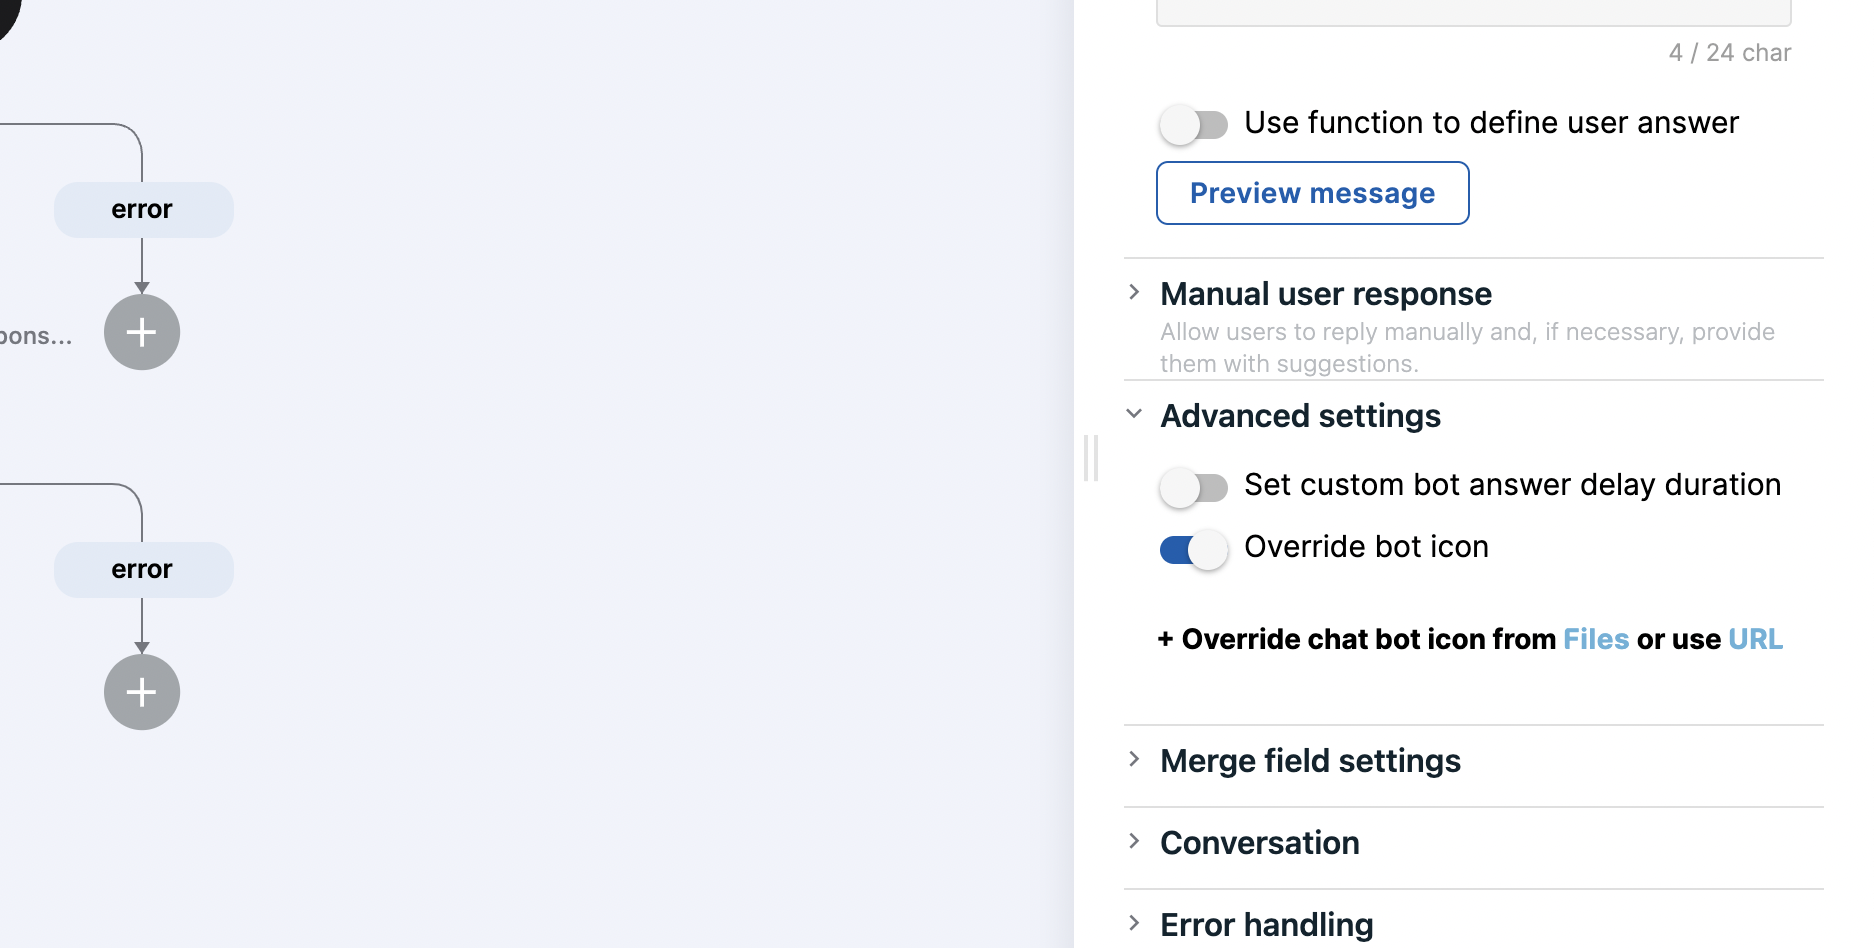
Task: Click the Preview message button
Action: [1312, 193]
